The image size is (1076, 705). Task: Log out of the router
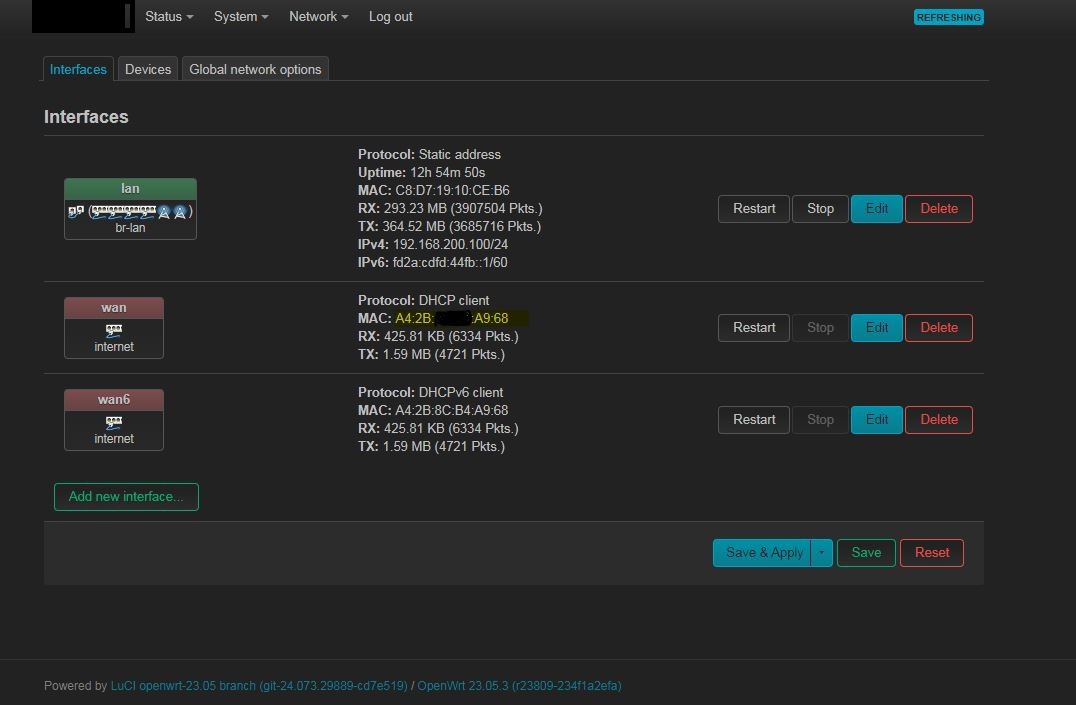click(x=390, y=17)
